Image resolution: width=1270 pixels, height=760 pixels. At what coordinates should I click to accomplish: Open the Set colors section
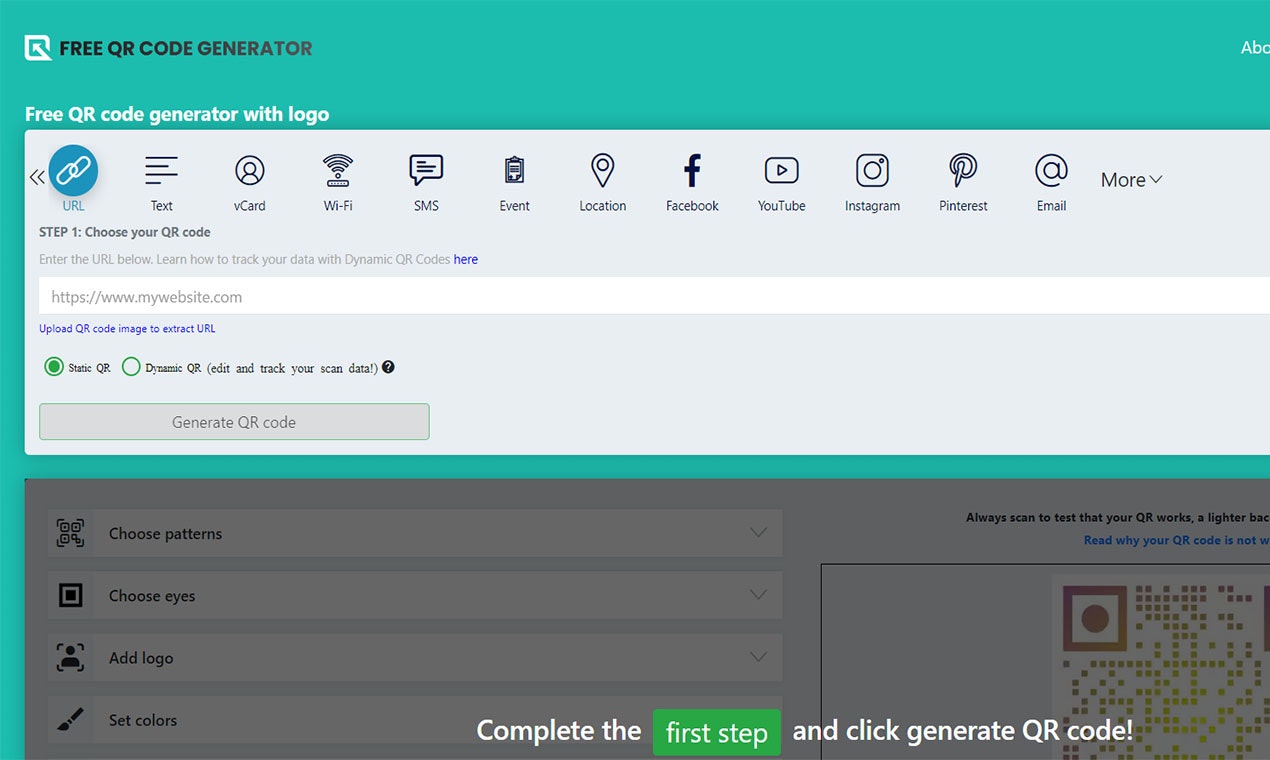coord(415,720)
